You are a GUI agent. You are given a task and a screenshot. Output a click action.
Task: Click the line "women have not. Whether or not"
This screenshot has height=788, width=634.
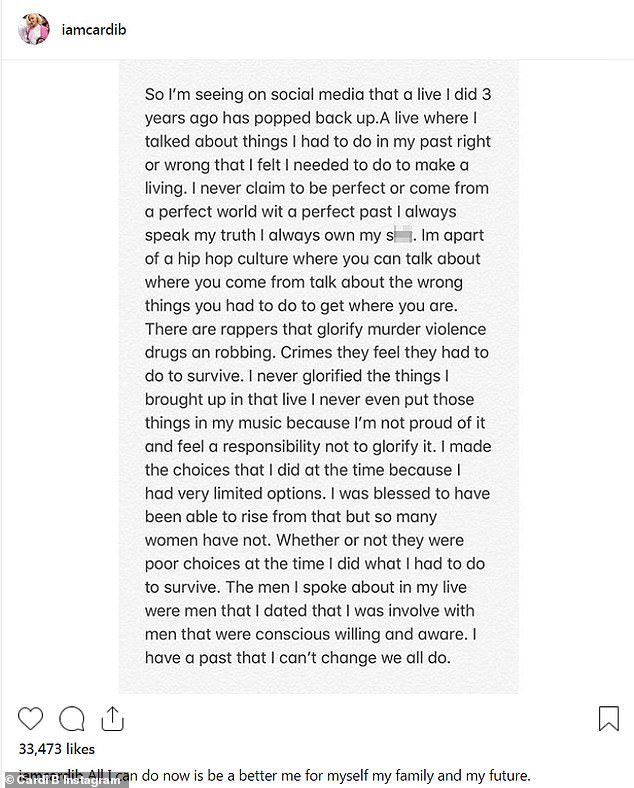[304, 540]
